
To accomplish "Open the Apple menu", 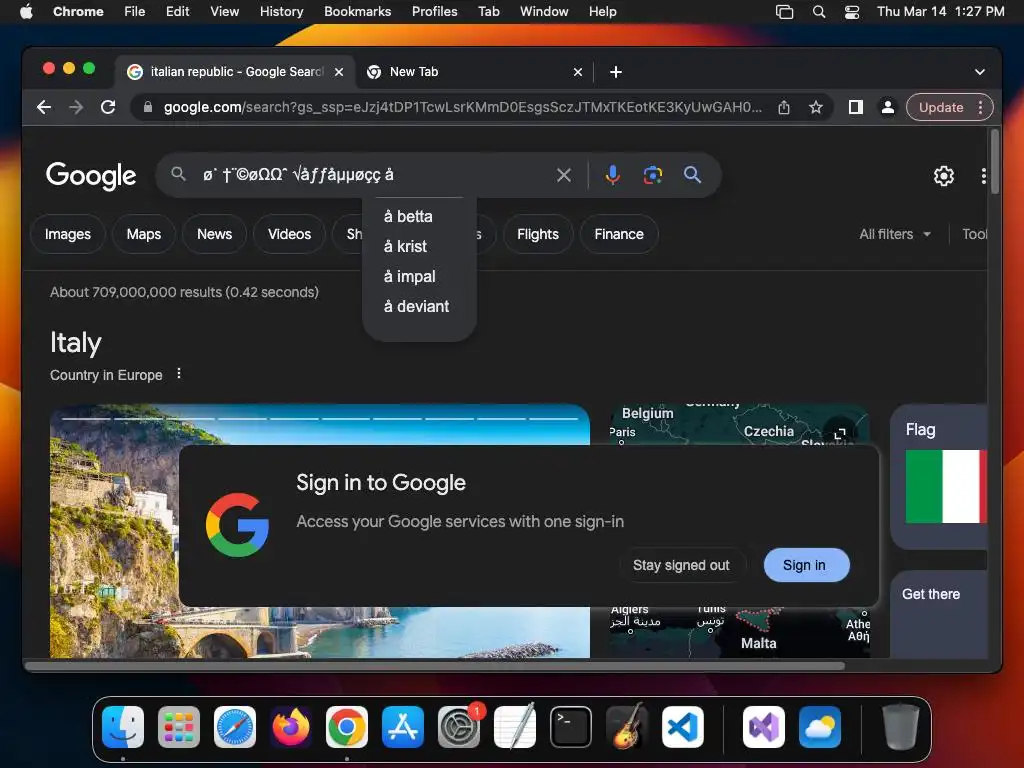I will pos(26,12).
